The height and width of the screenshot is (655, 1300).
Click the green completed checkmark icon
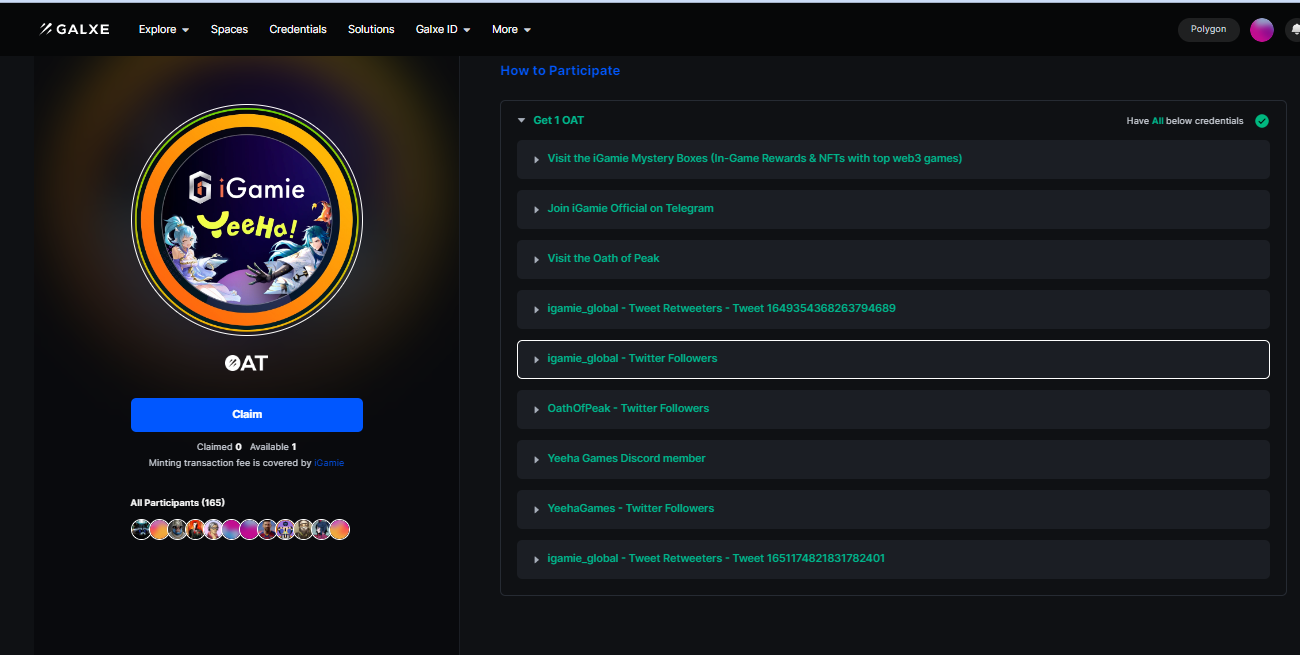pyautogui.click(x=1262, y=121)
